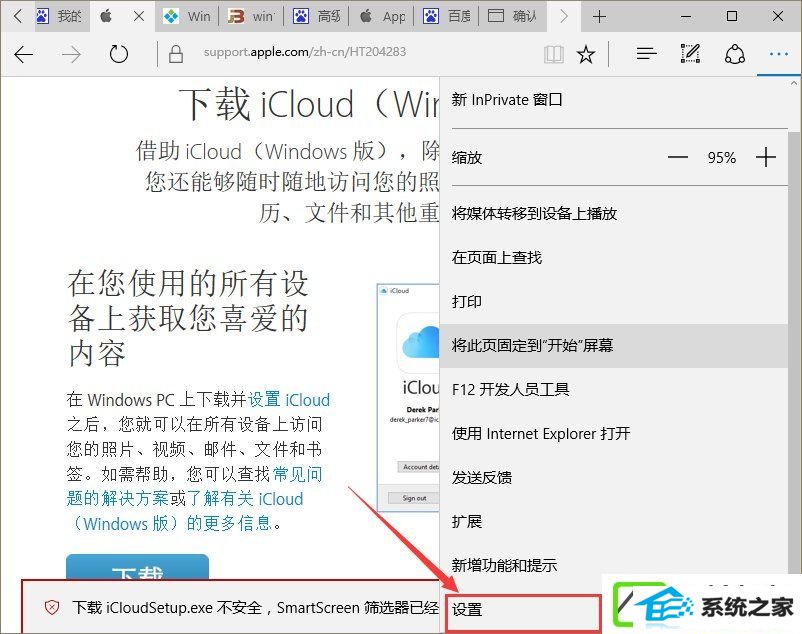This screenshot has height=634, width=802.
Task: Switch to the 高级 tab
Action: tap(316, 16)
